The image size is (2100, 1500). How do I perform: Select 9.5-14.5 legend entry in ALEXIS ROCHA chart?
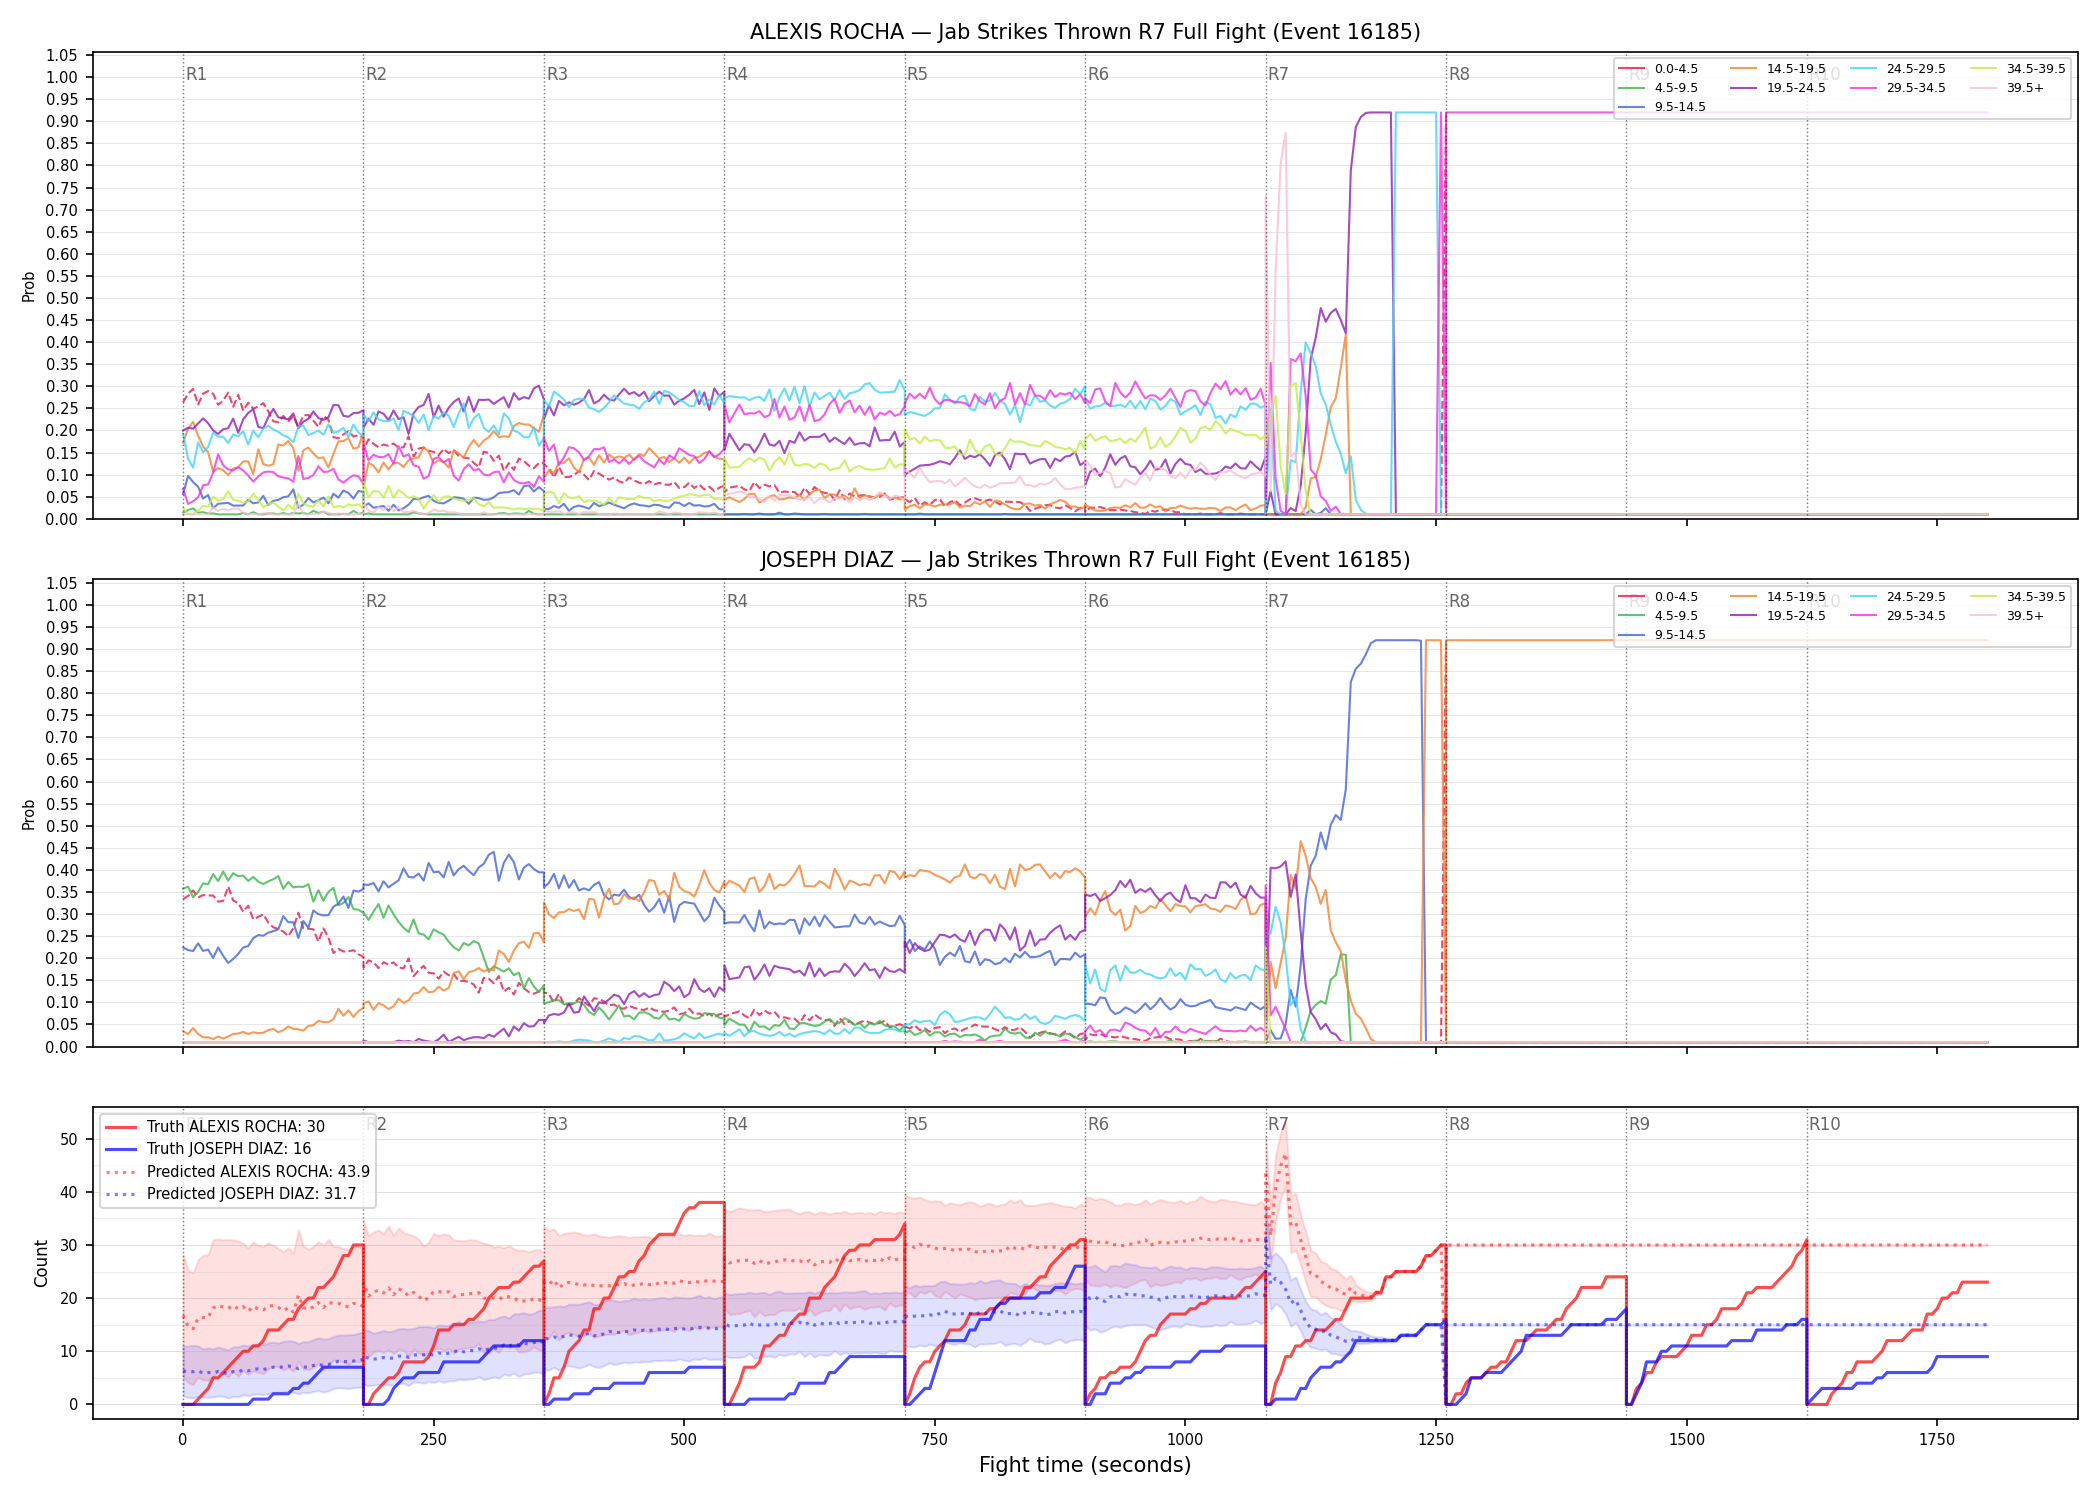pyautogui.click(x=1662, y=107)
